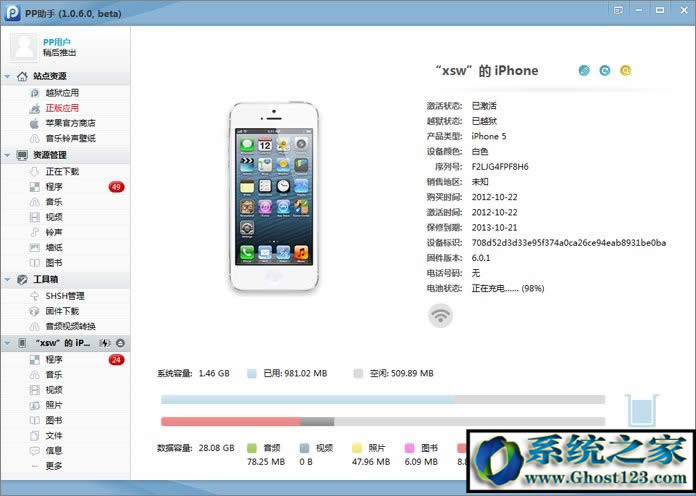Screen dimensions: 696x496
Task: Click the eject icon on device header
Action: (120, 343)
